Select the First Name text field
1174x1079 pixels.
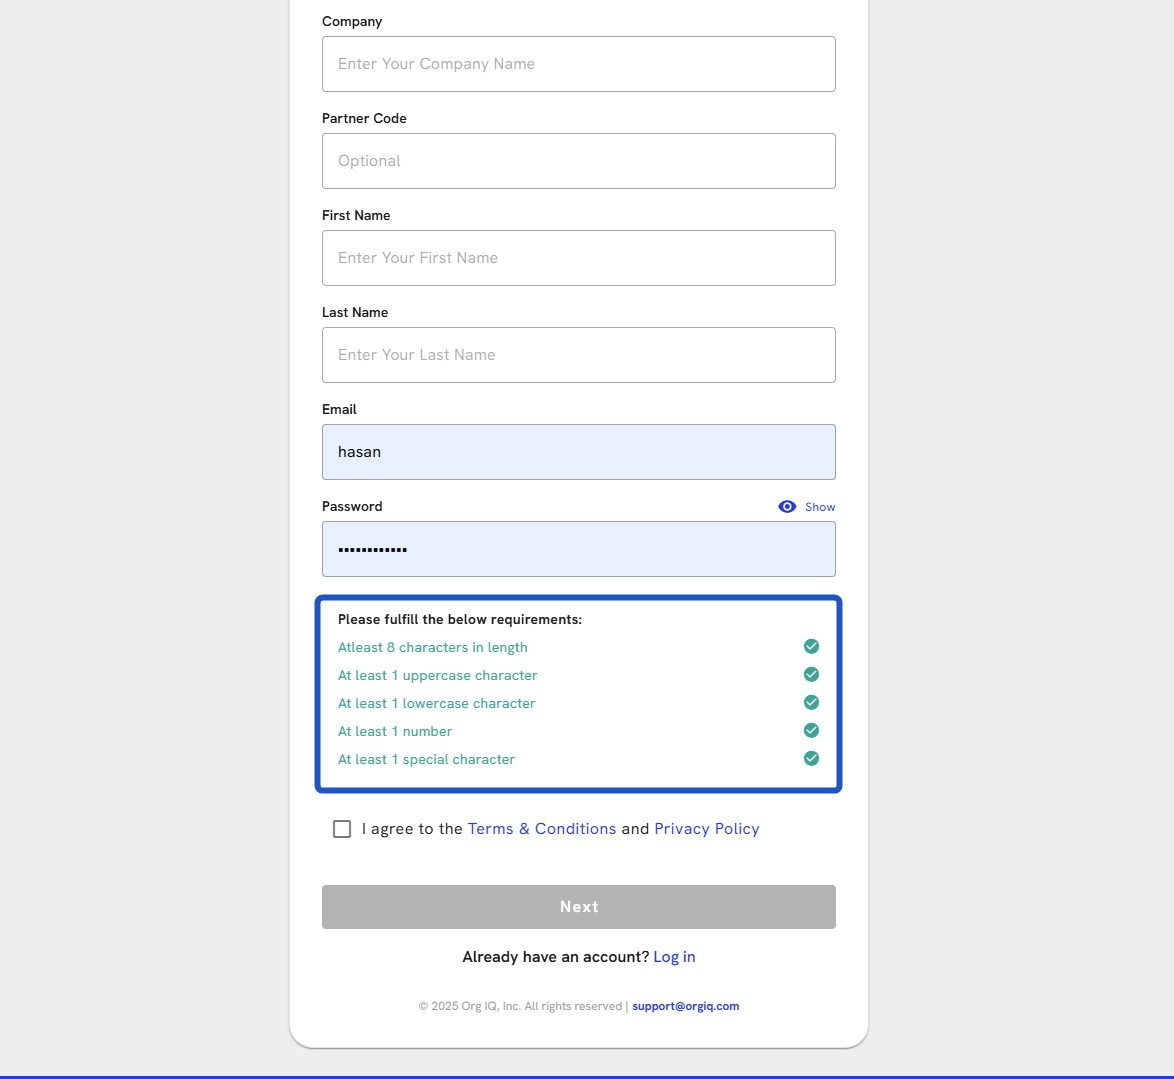[578, 258]
